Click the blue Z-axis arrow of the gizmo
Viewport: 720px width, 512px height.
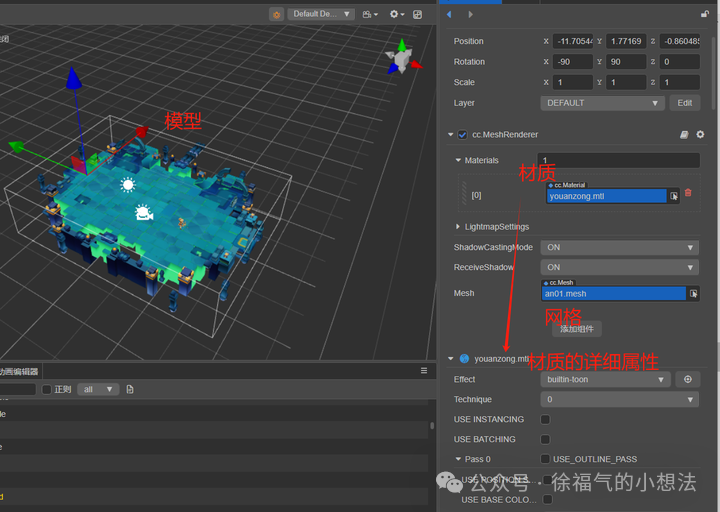(73, 78)
